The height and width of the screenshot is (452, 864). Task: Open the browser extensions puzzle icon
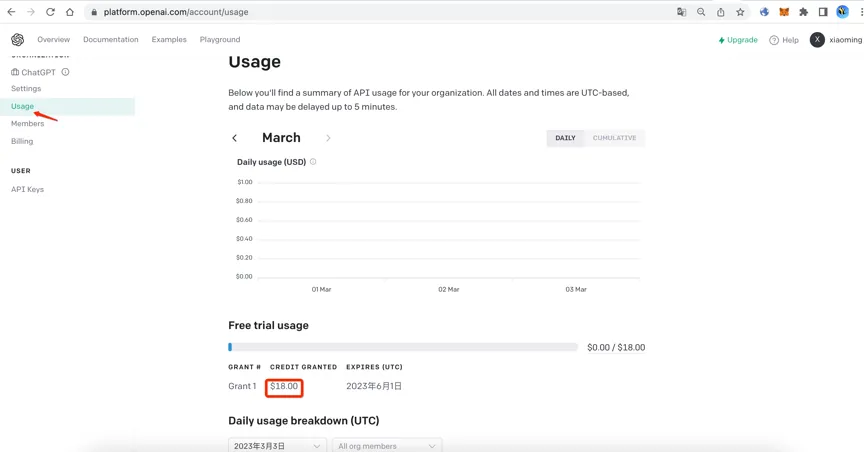[803, 12]
